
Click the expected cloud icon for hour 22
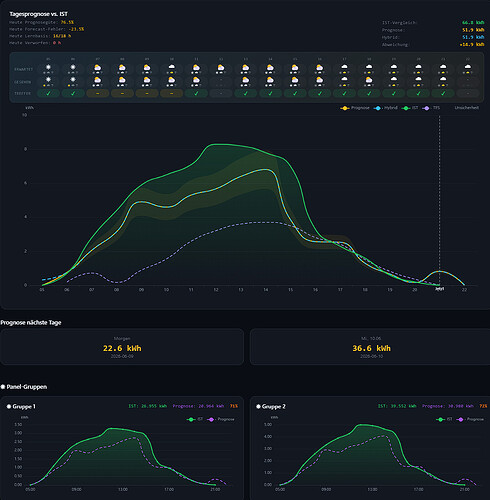point(468,68)
